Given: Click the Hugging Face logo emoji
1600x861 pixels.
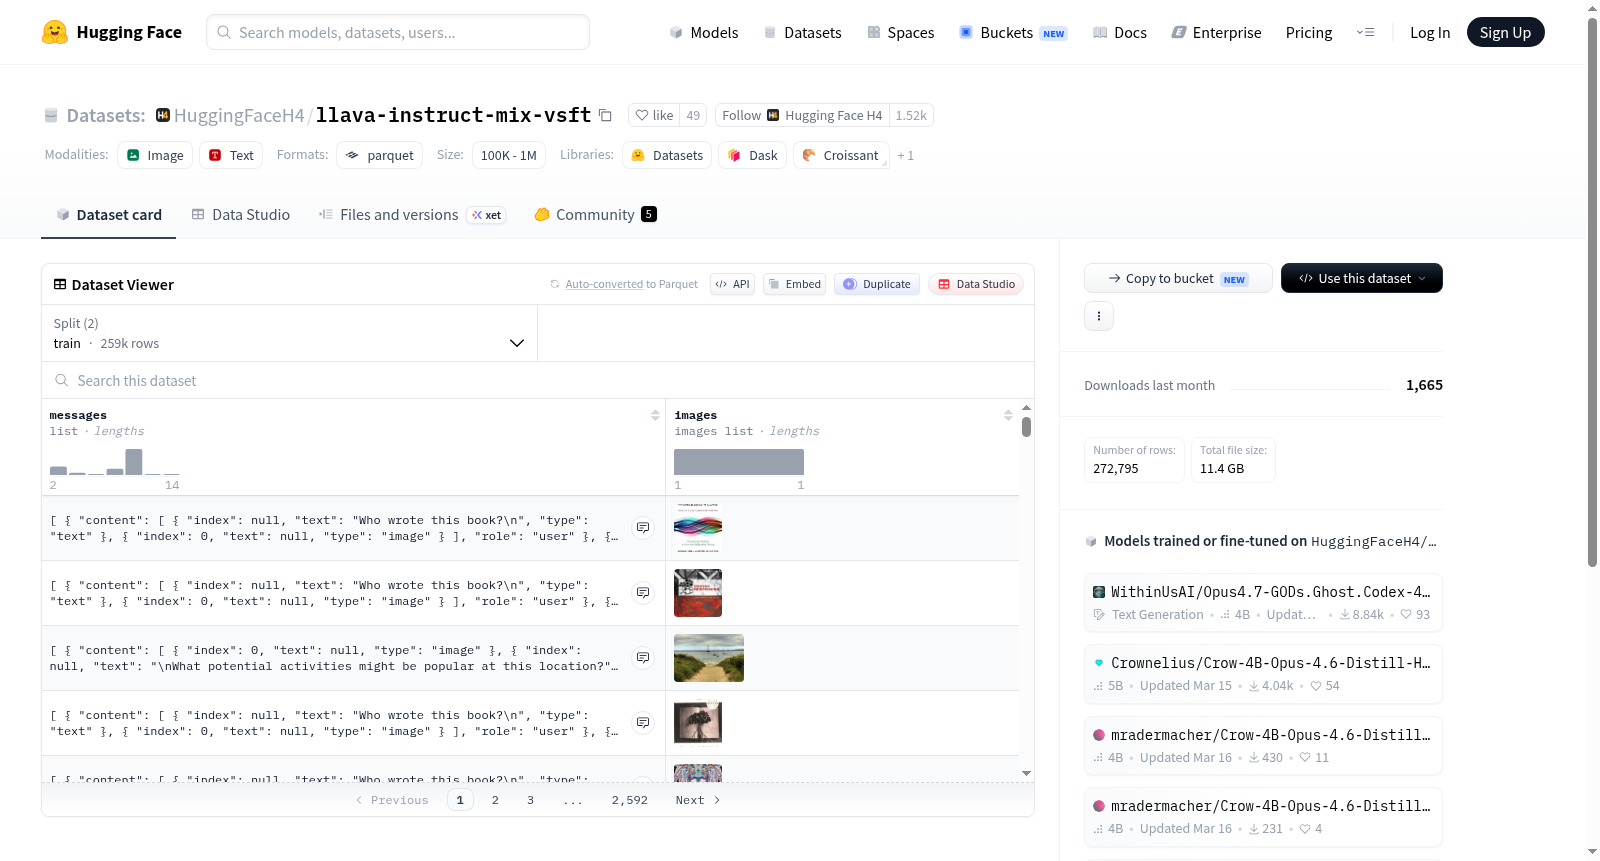Looking at the screenshot, I should [x=55, y=32].
